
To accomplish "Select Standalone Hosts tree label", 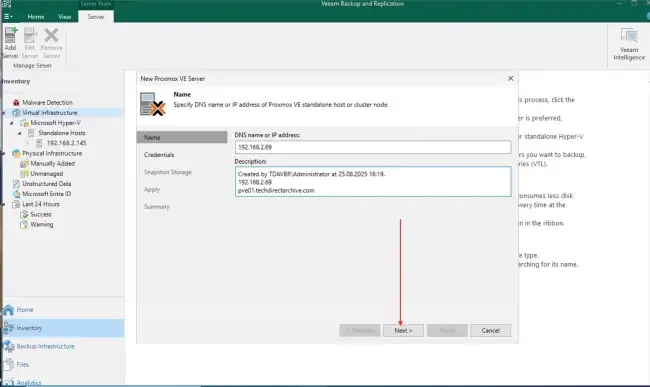I will [62, 133].
